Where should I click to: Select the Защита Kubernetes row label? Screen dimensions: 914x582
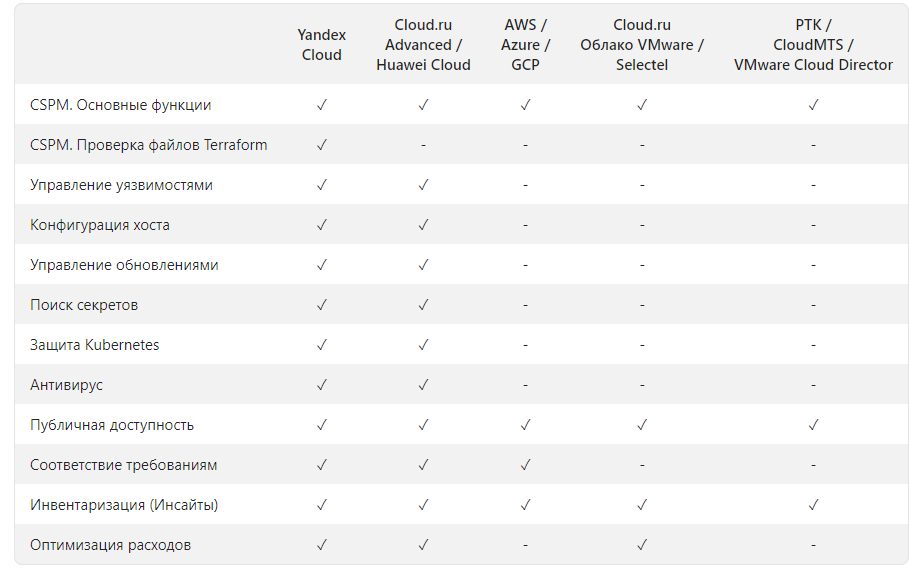point(95,345)
